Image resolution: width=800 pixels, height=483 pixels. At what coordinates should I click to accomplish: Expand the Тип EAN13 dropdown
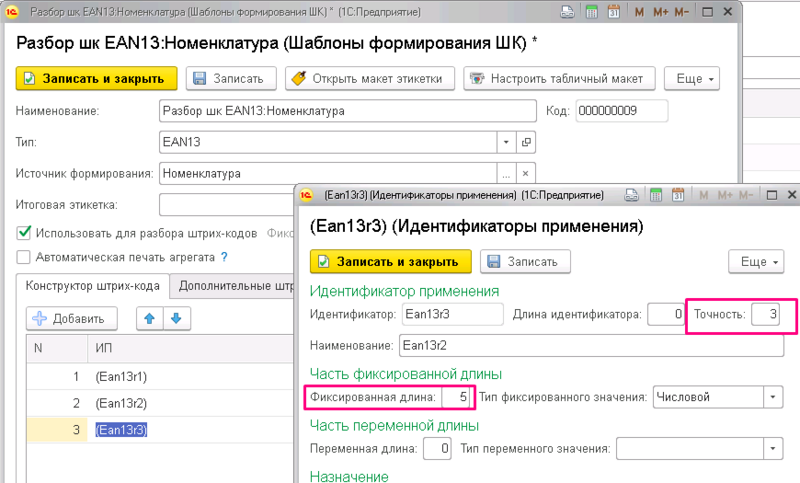click(x=506, y=142)
